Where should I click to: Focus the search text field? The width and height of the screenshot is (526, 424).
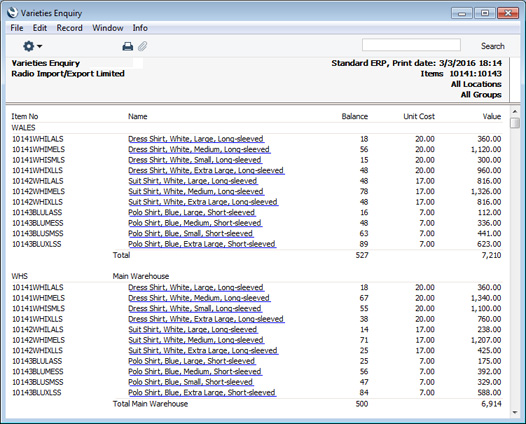coord(411,45)
